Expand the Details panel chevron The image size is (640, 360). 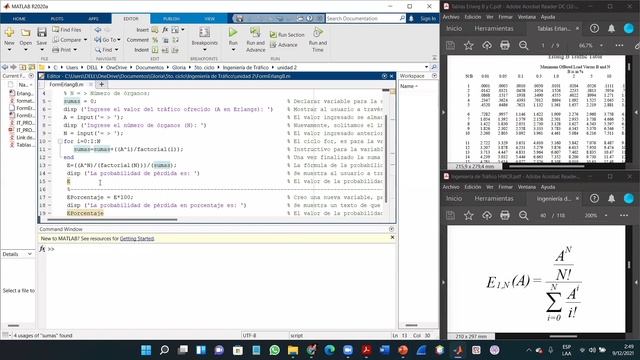pyautogui.click(x=30, y=254)
